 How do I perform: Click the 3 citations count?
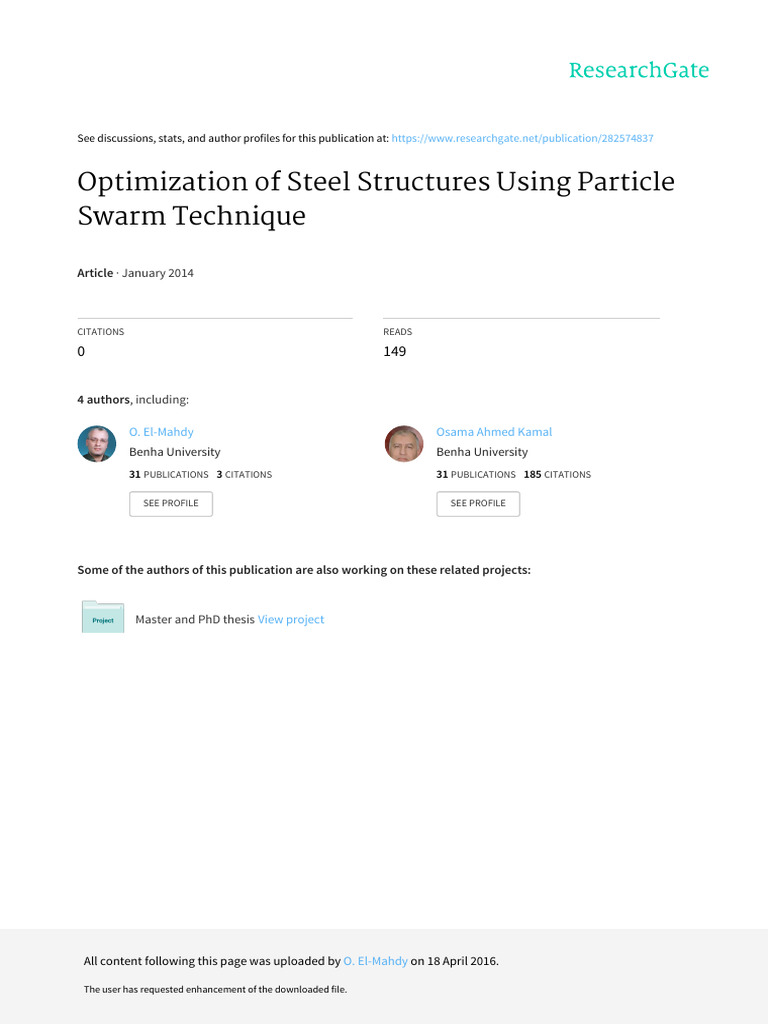point(244,474)
